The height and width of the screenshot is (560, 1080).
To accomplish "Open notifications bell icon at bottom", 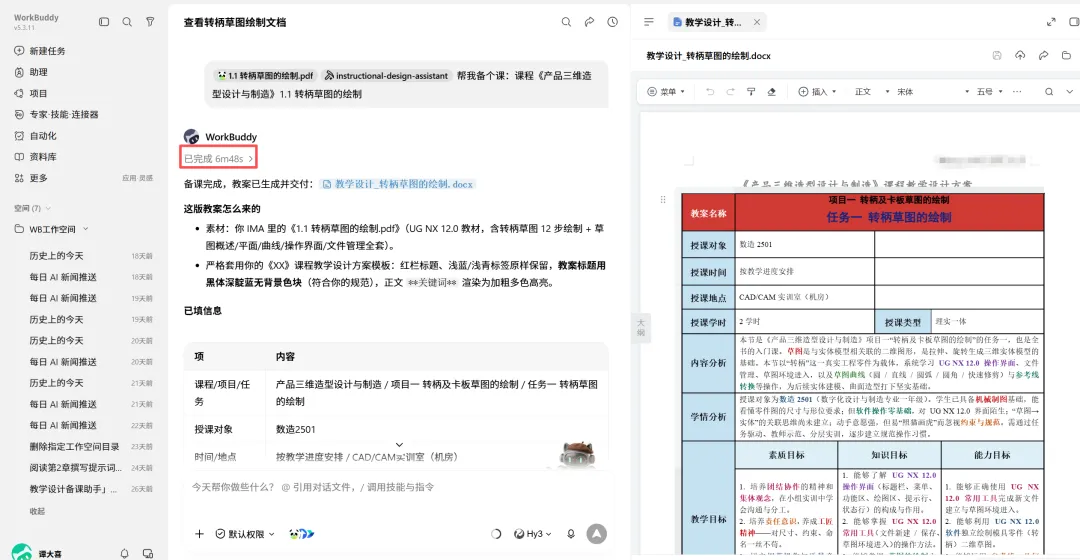I will (125, 553).
